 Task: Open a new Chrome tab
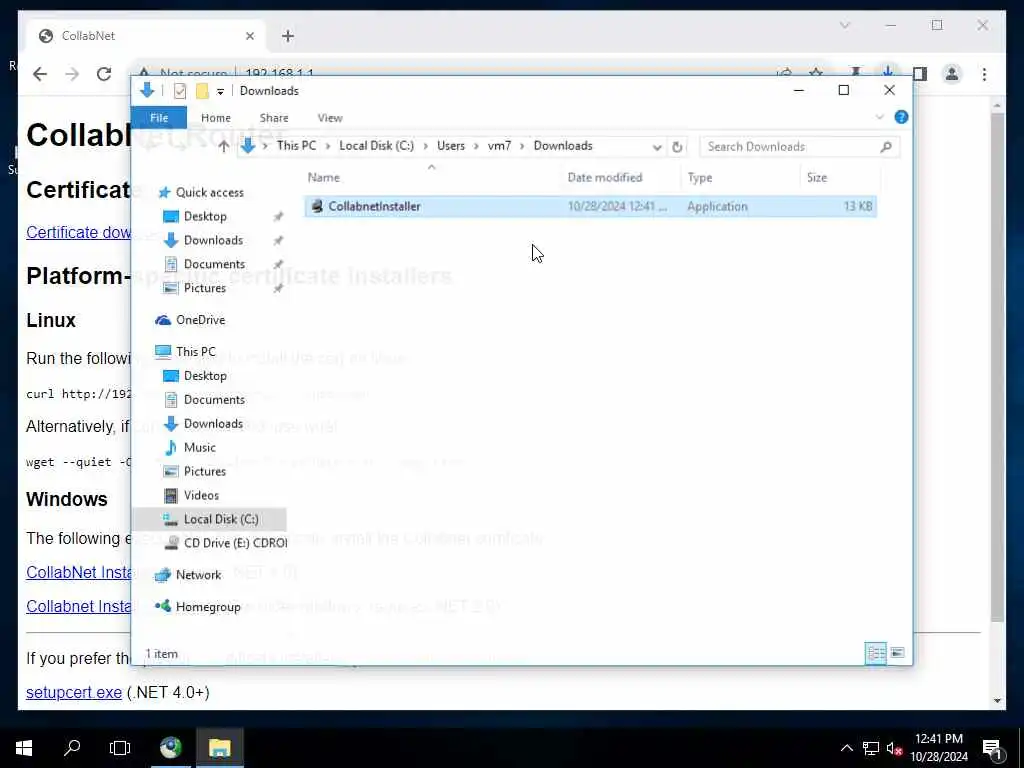click(x=288, y=36)
